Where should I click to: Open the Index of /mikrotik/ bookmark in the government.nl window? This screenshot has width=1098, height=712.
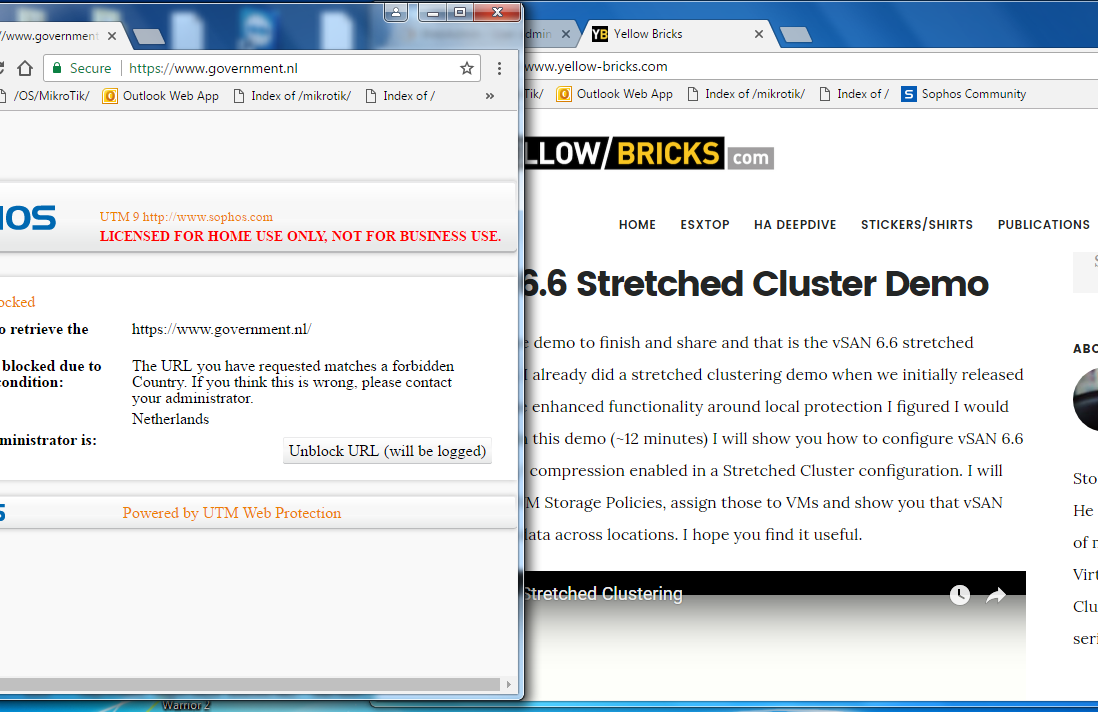pos(292,96)
